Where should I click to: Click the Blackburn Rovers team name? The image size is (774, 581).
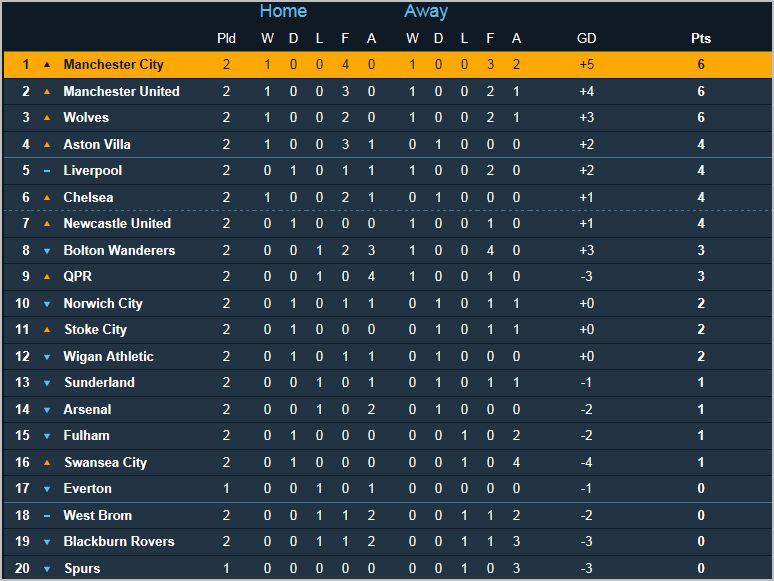119,542
